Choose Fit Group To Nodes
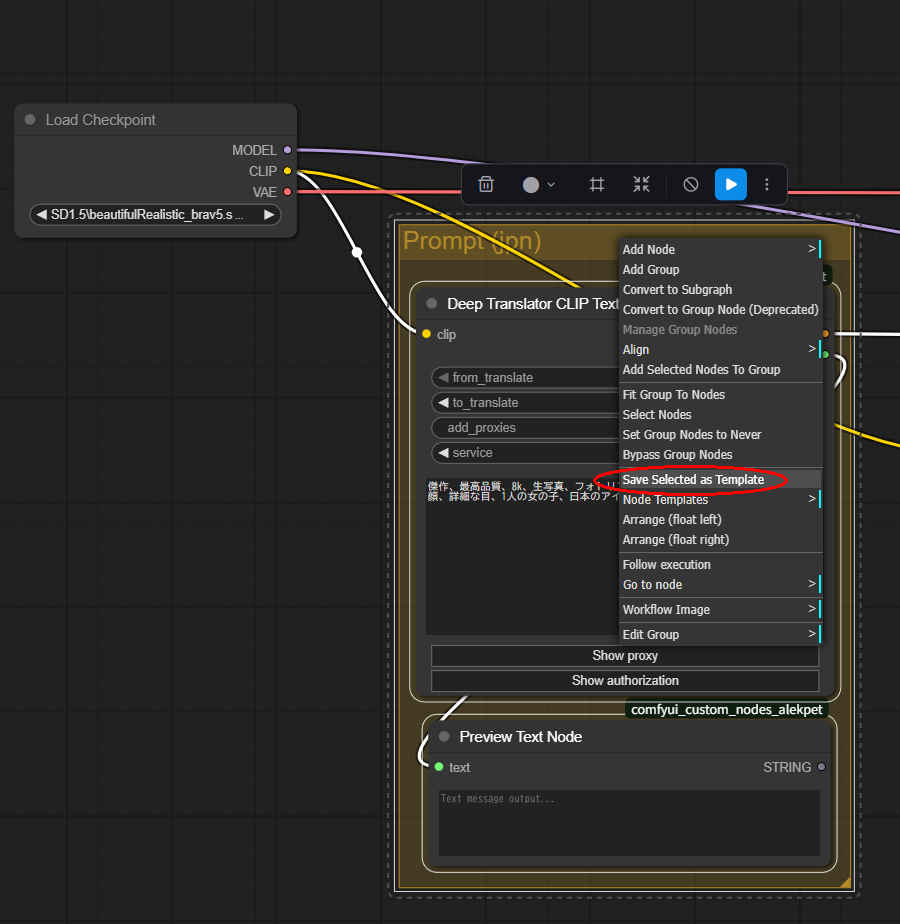 pos(673,395)
